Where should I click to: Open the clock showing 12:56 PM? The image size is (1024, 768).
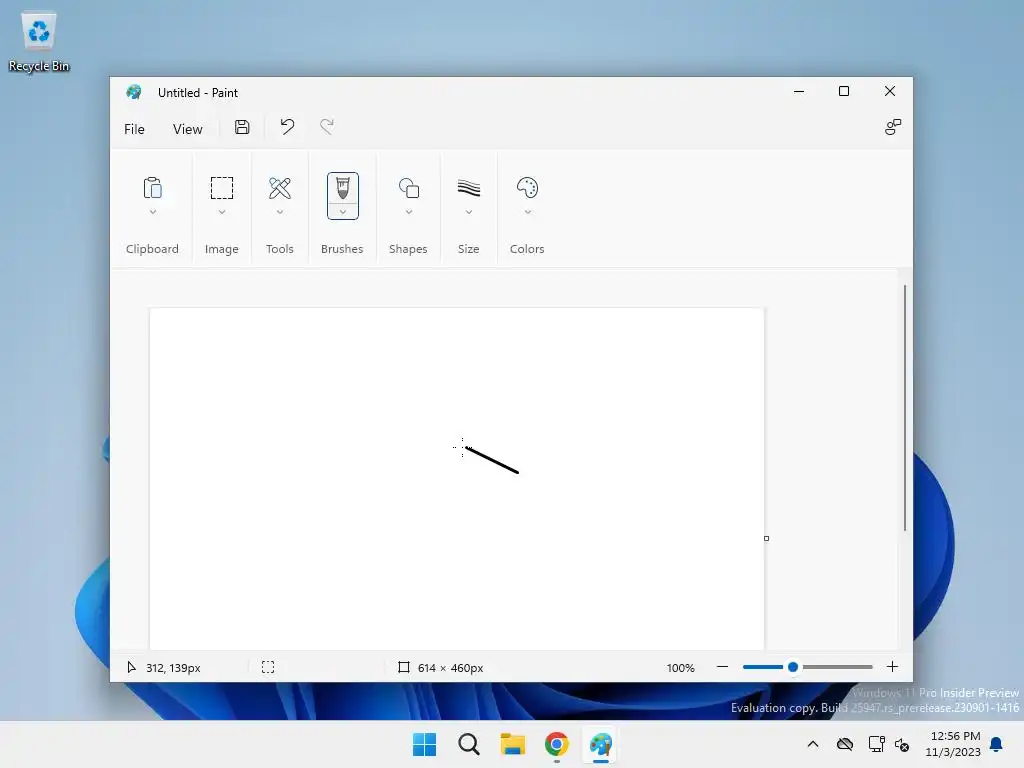pos(953,744)
